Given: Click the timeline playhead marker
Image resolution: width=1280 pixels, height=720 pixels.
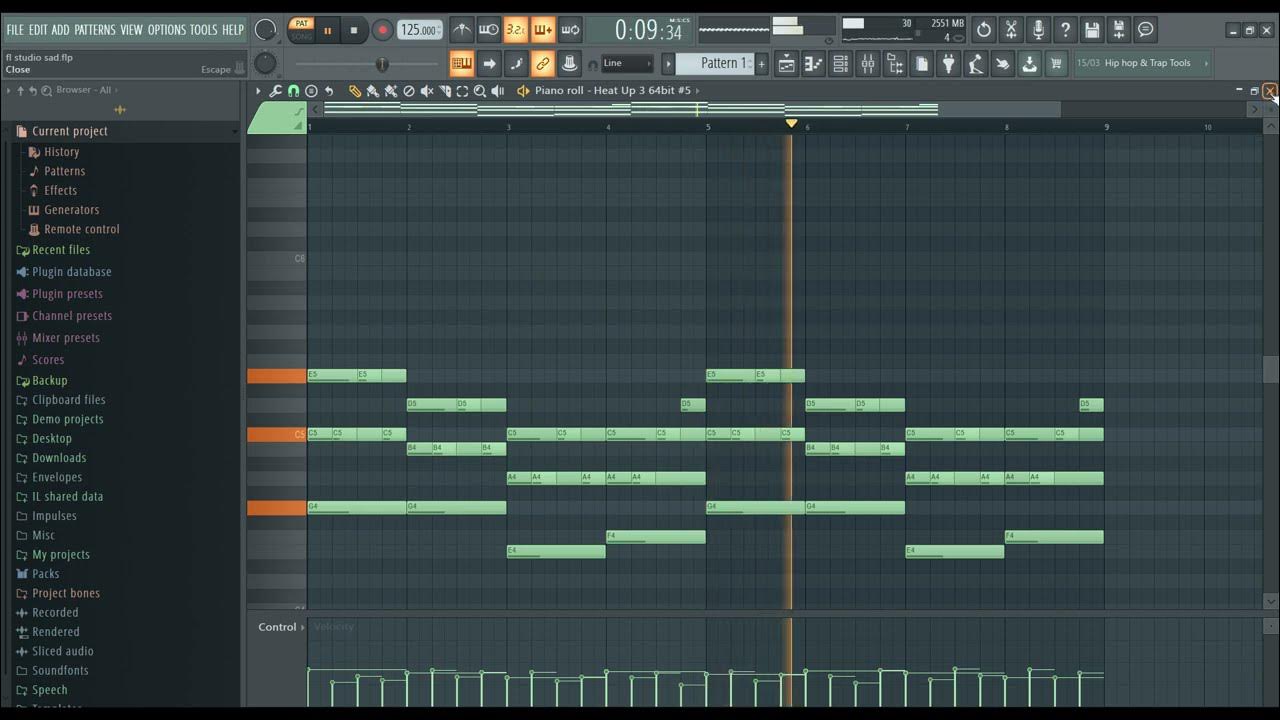Looking at the screenshot, I should tap(791, 123).
